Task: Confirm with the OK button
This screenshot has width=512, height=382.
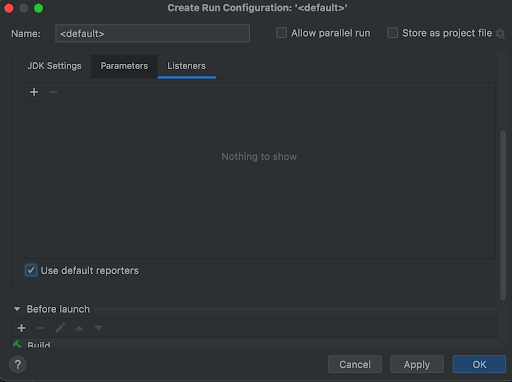Action: point(479,364)
